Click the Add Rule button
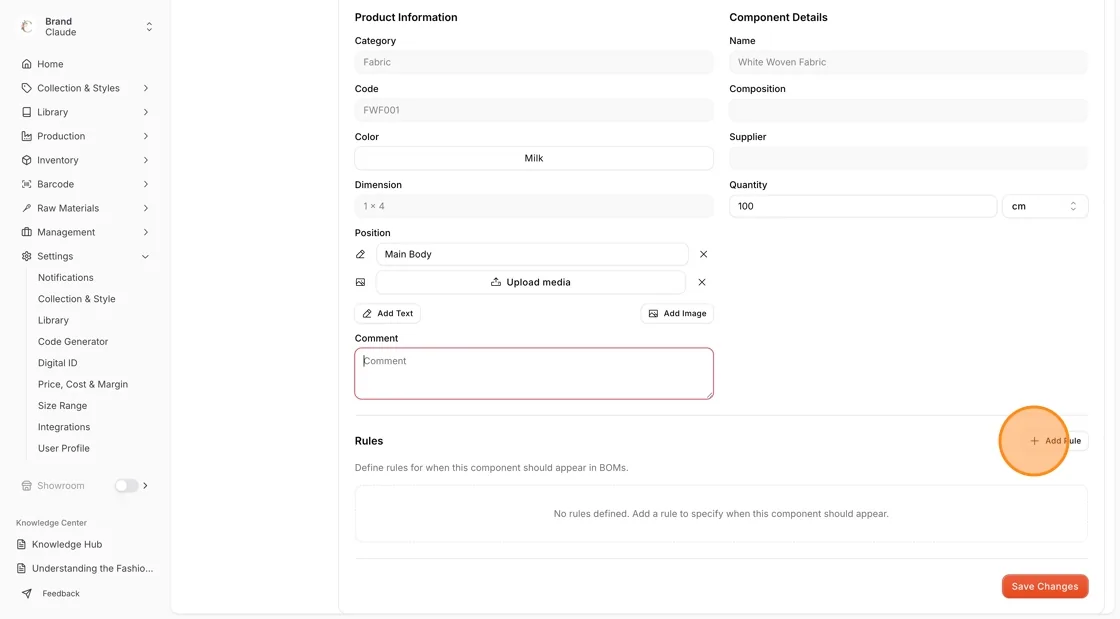The width and height of the screenshot is (1120, 619). 1055,441
